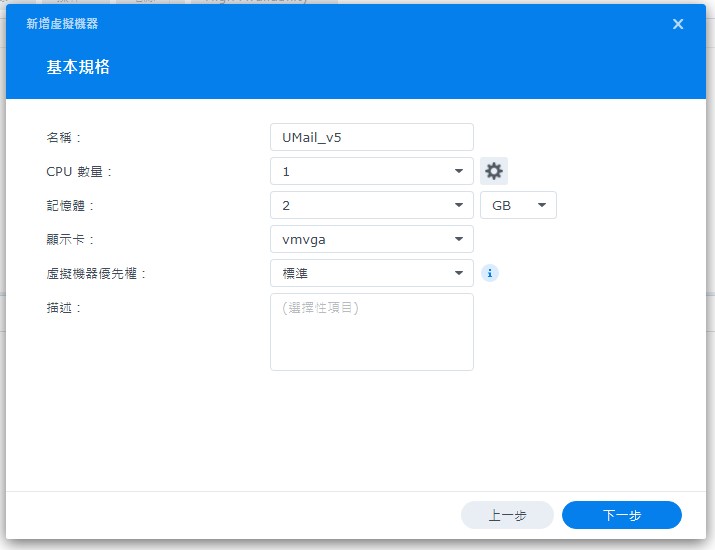Go back with the 上一步 button

(507, 515)
